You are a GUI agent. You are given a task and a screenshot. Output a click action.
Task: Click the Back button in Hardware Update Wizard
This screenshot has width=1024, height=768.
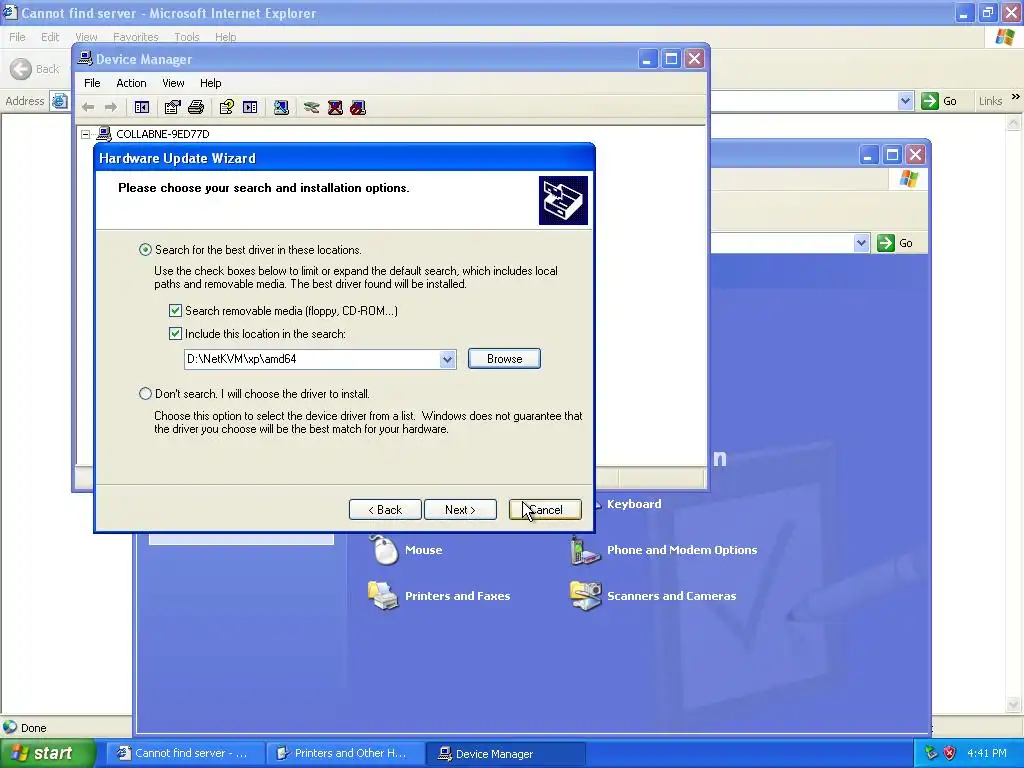(x=385, y=509)
